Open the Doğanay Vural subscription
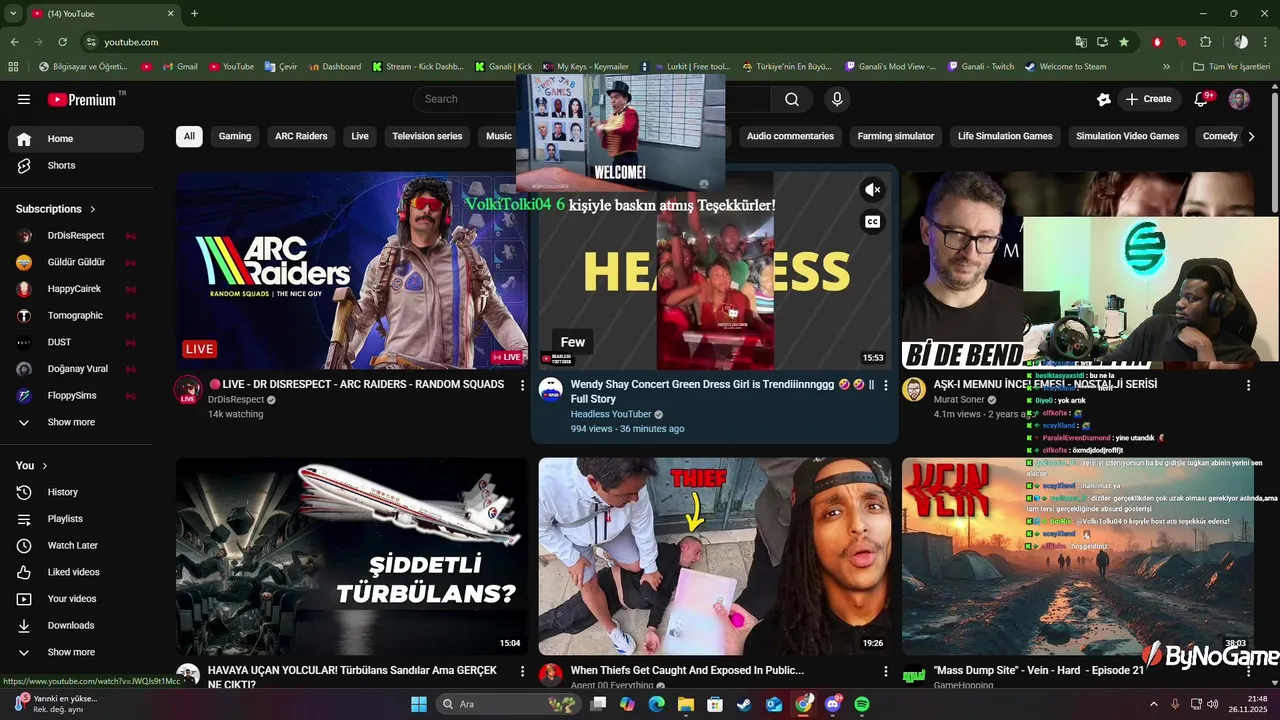The width and height of the screenshot is (1280, 720). (76, 369)
